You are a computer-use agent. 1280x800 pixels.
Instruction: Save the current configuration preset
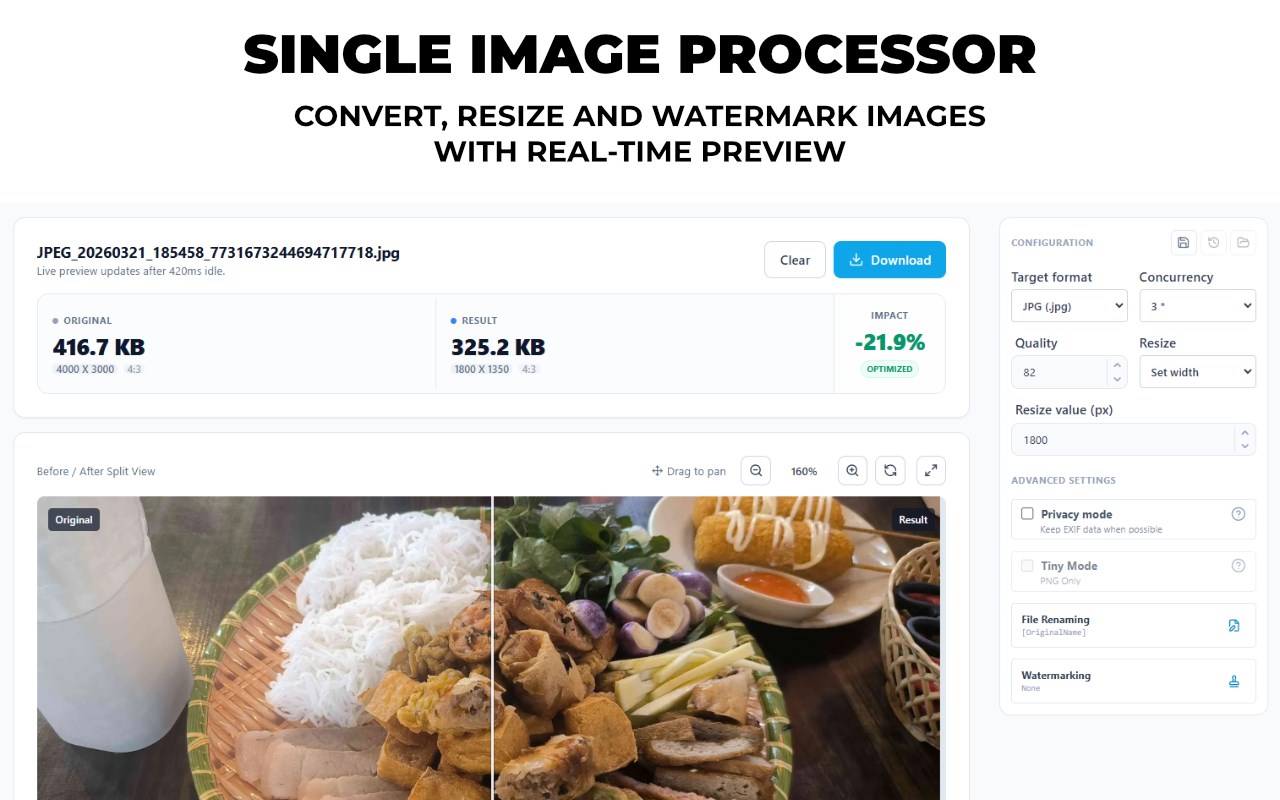pos(1184,242)
